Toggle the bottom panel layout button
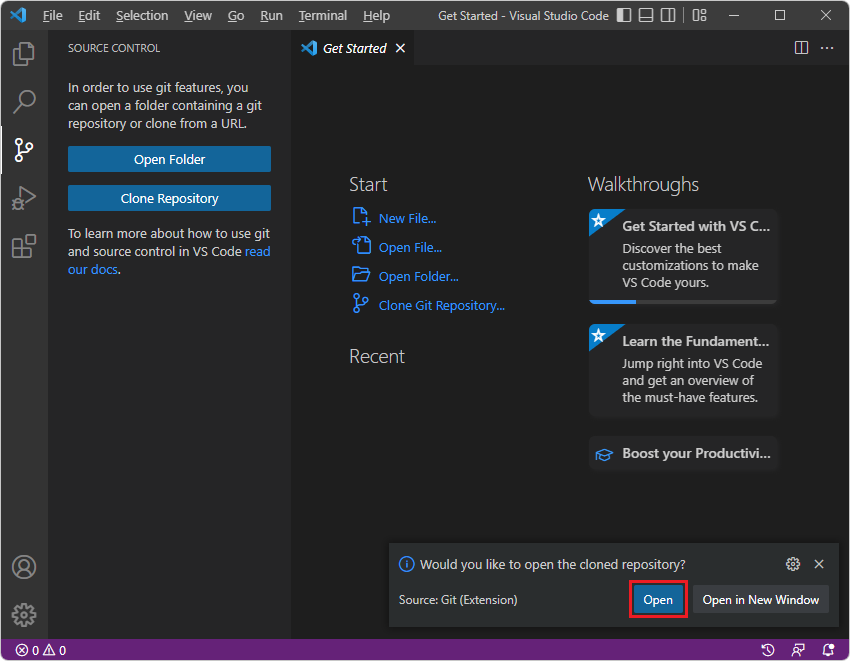This screenshot has width=850, height=661. (x=646, y=16)
